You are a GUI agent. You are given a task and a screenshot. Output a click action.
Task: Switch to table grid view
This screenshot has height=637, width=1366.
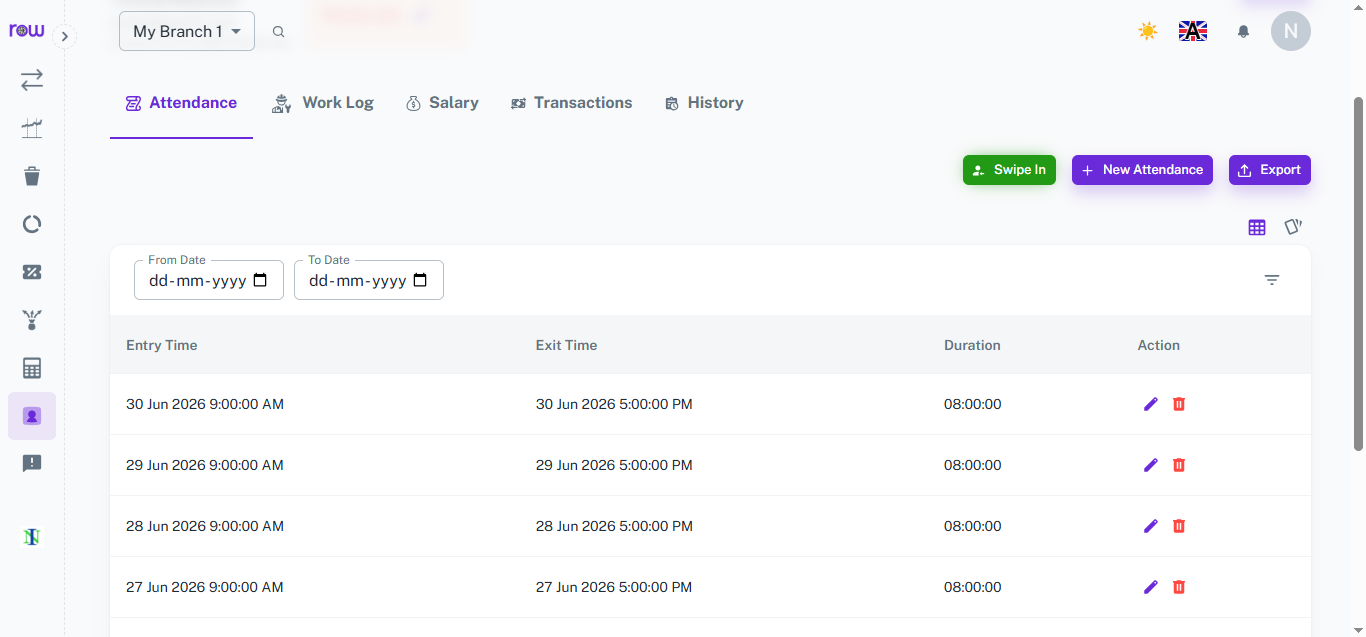pyautogui.click(x=1257, y=227)
